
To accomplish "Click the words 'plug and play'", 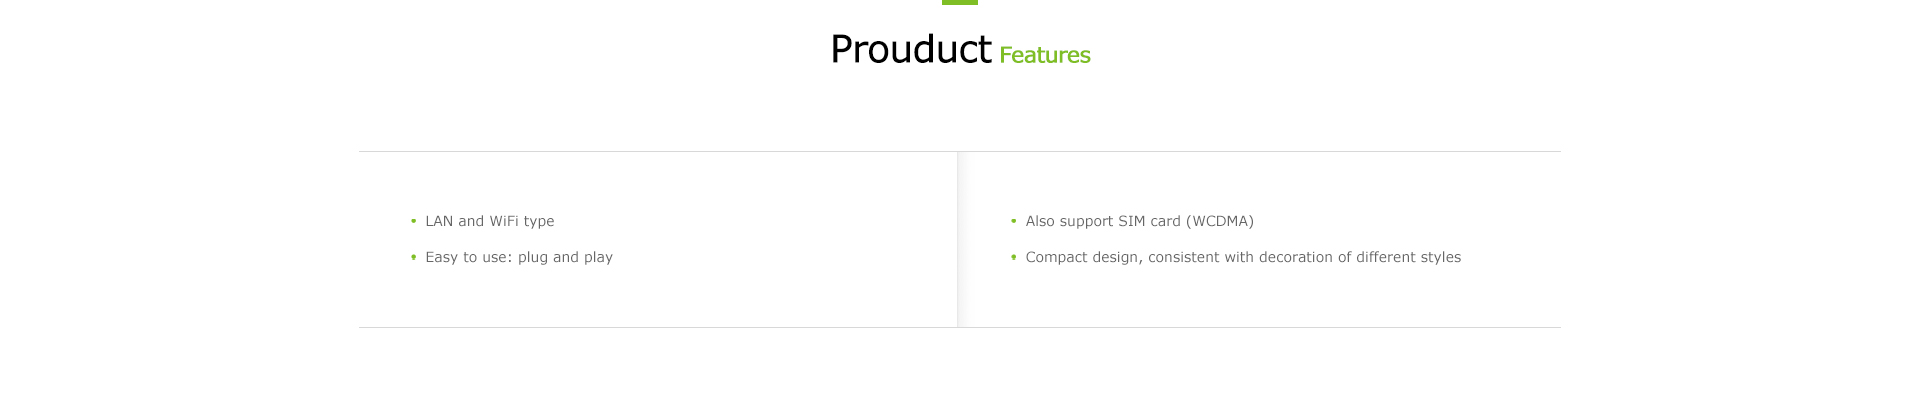I will (x=565, y=257).
